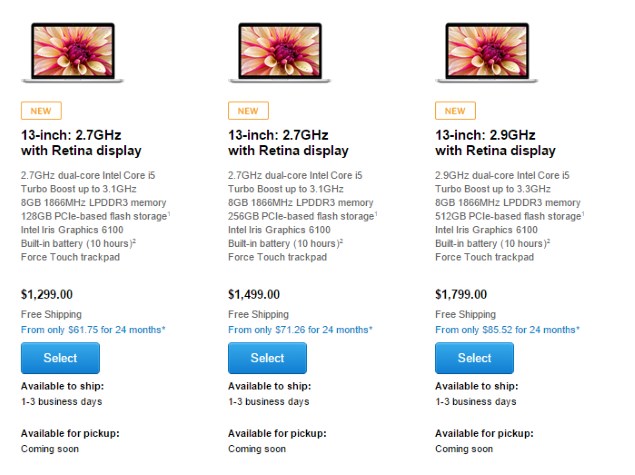Choose Select under the $1,499.00 model

(x=267, y=358)
